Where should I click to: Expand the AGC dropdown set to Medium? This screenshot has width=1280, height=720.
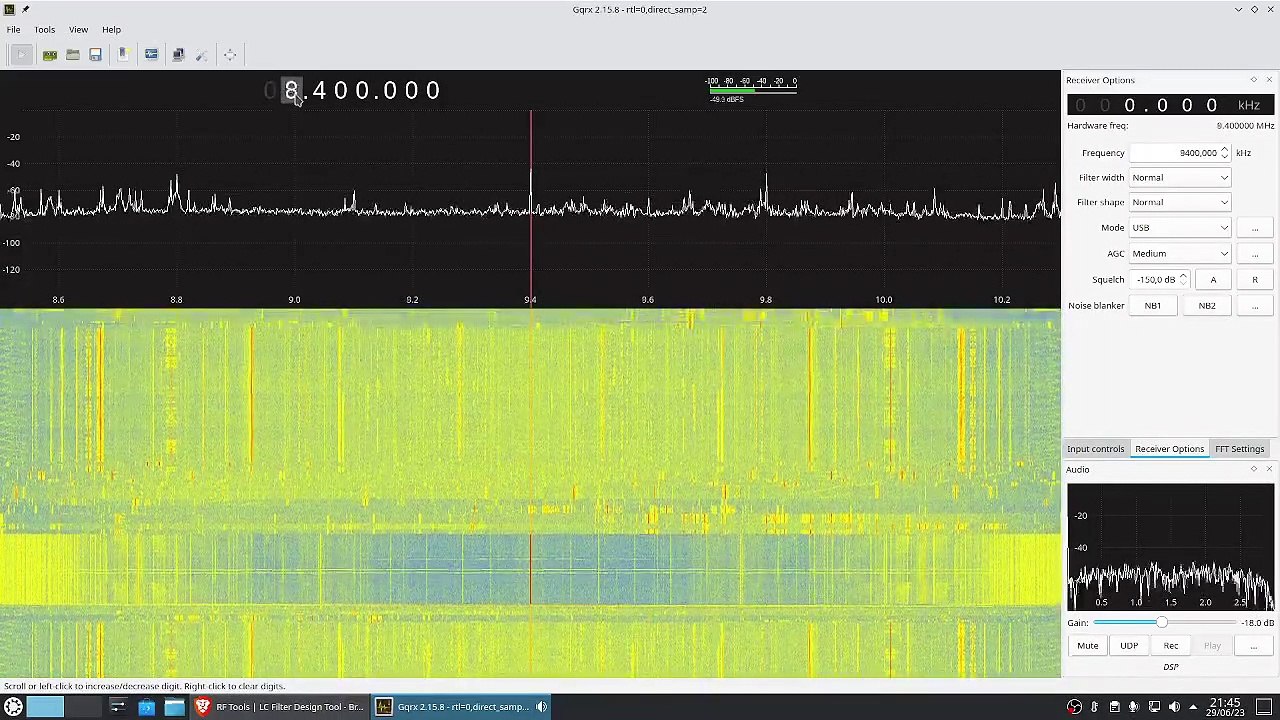coord(1180,254)
